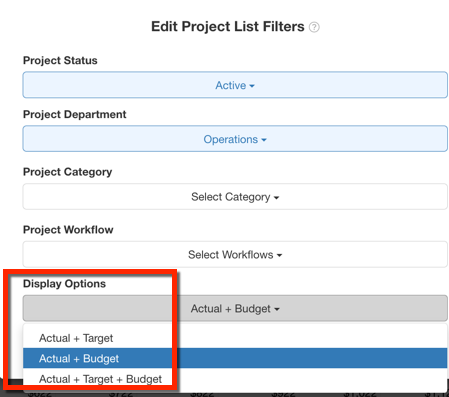
Task: Click the Project Department label
Action: pos(74,114)
